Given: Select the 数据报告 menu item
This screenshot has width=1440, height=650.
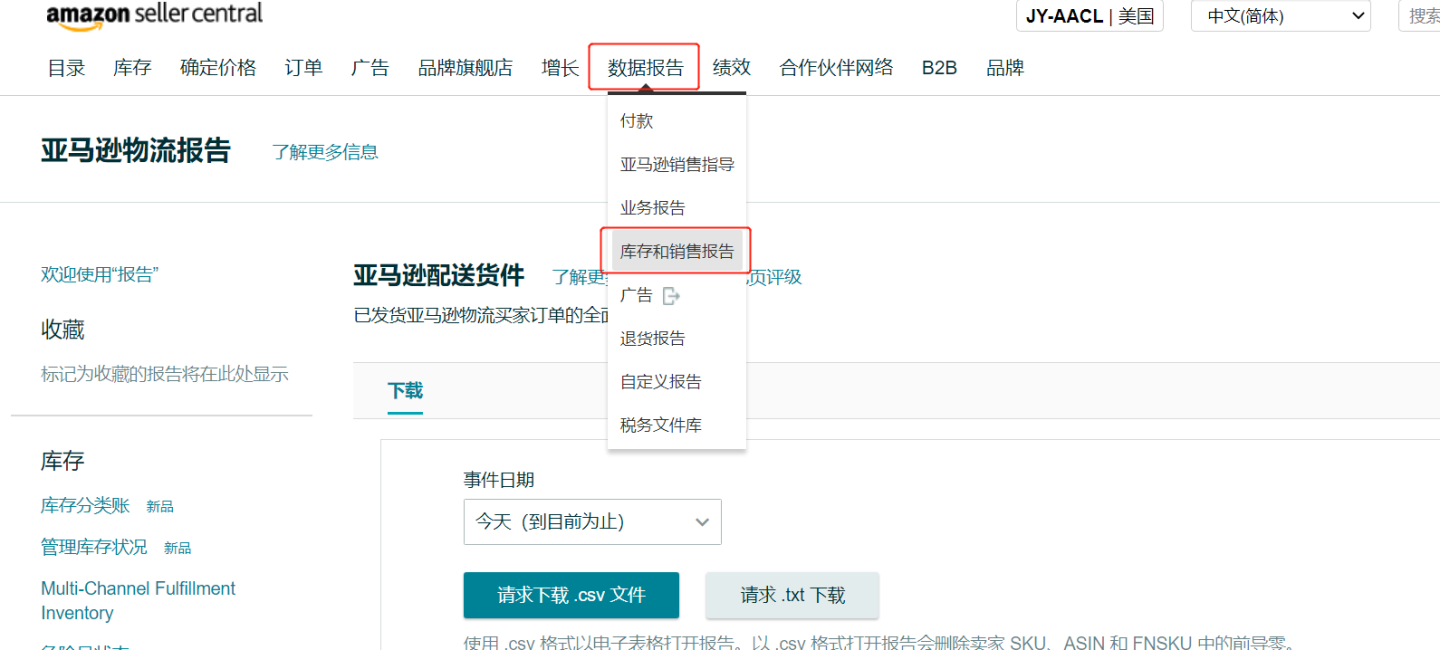Looking at the screenshot, I should point(644,67).
